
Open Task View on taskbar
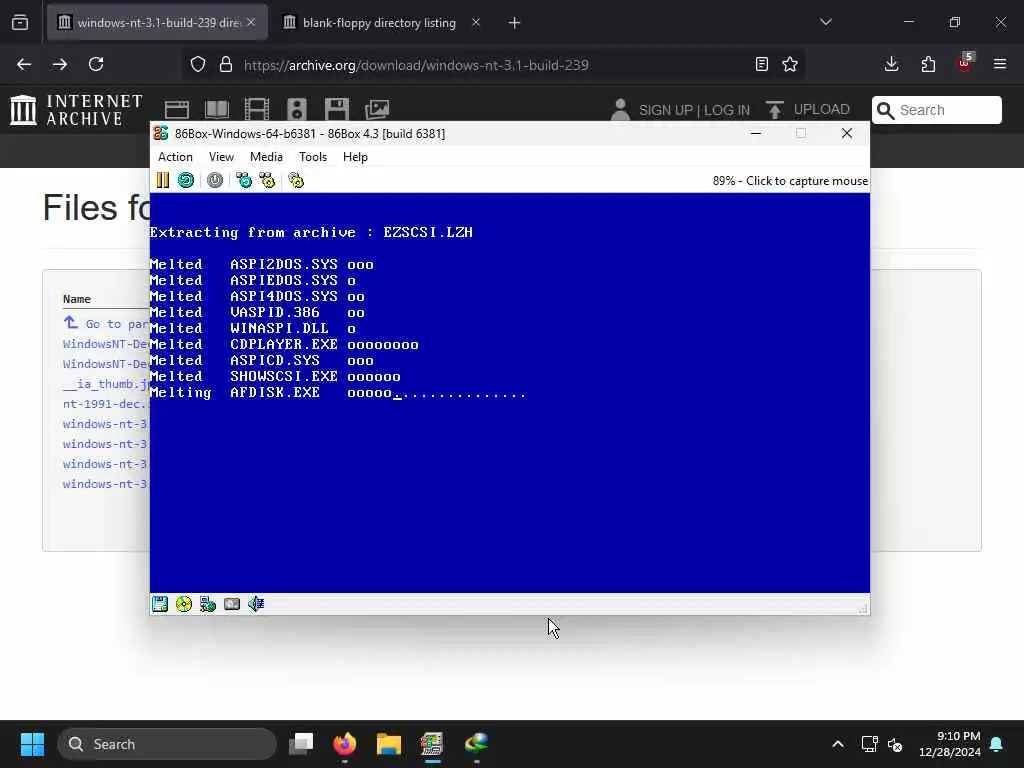click(301, 744)
